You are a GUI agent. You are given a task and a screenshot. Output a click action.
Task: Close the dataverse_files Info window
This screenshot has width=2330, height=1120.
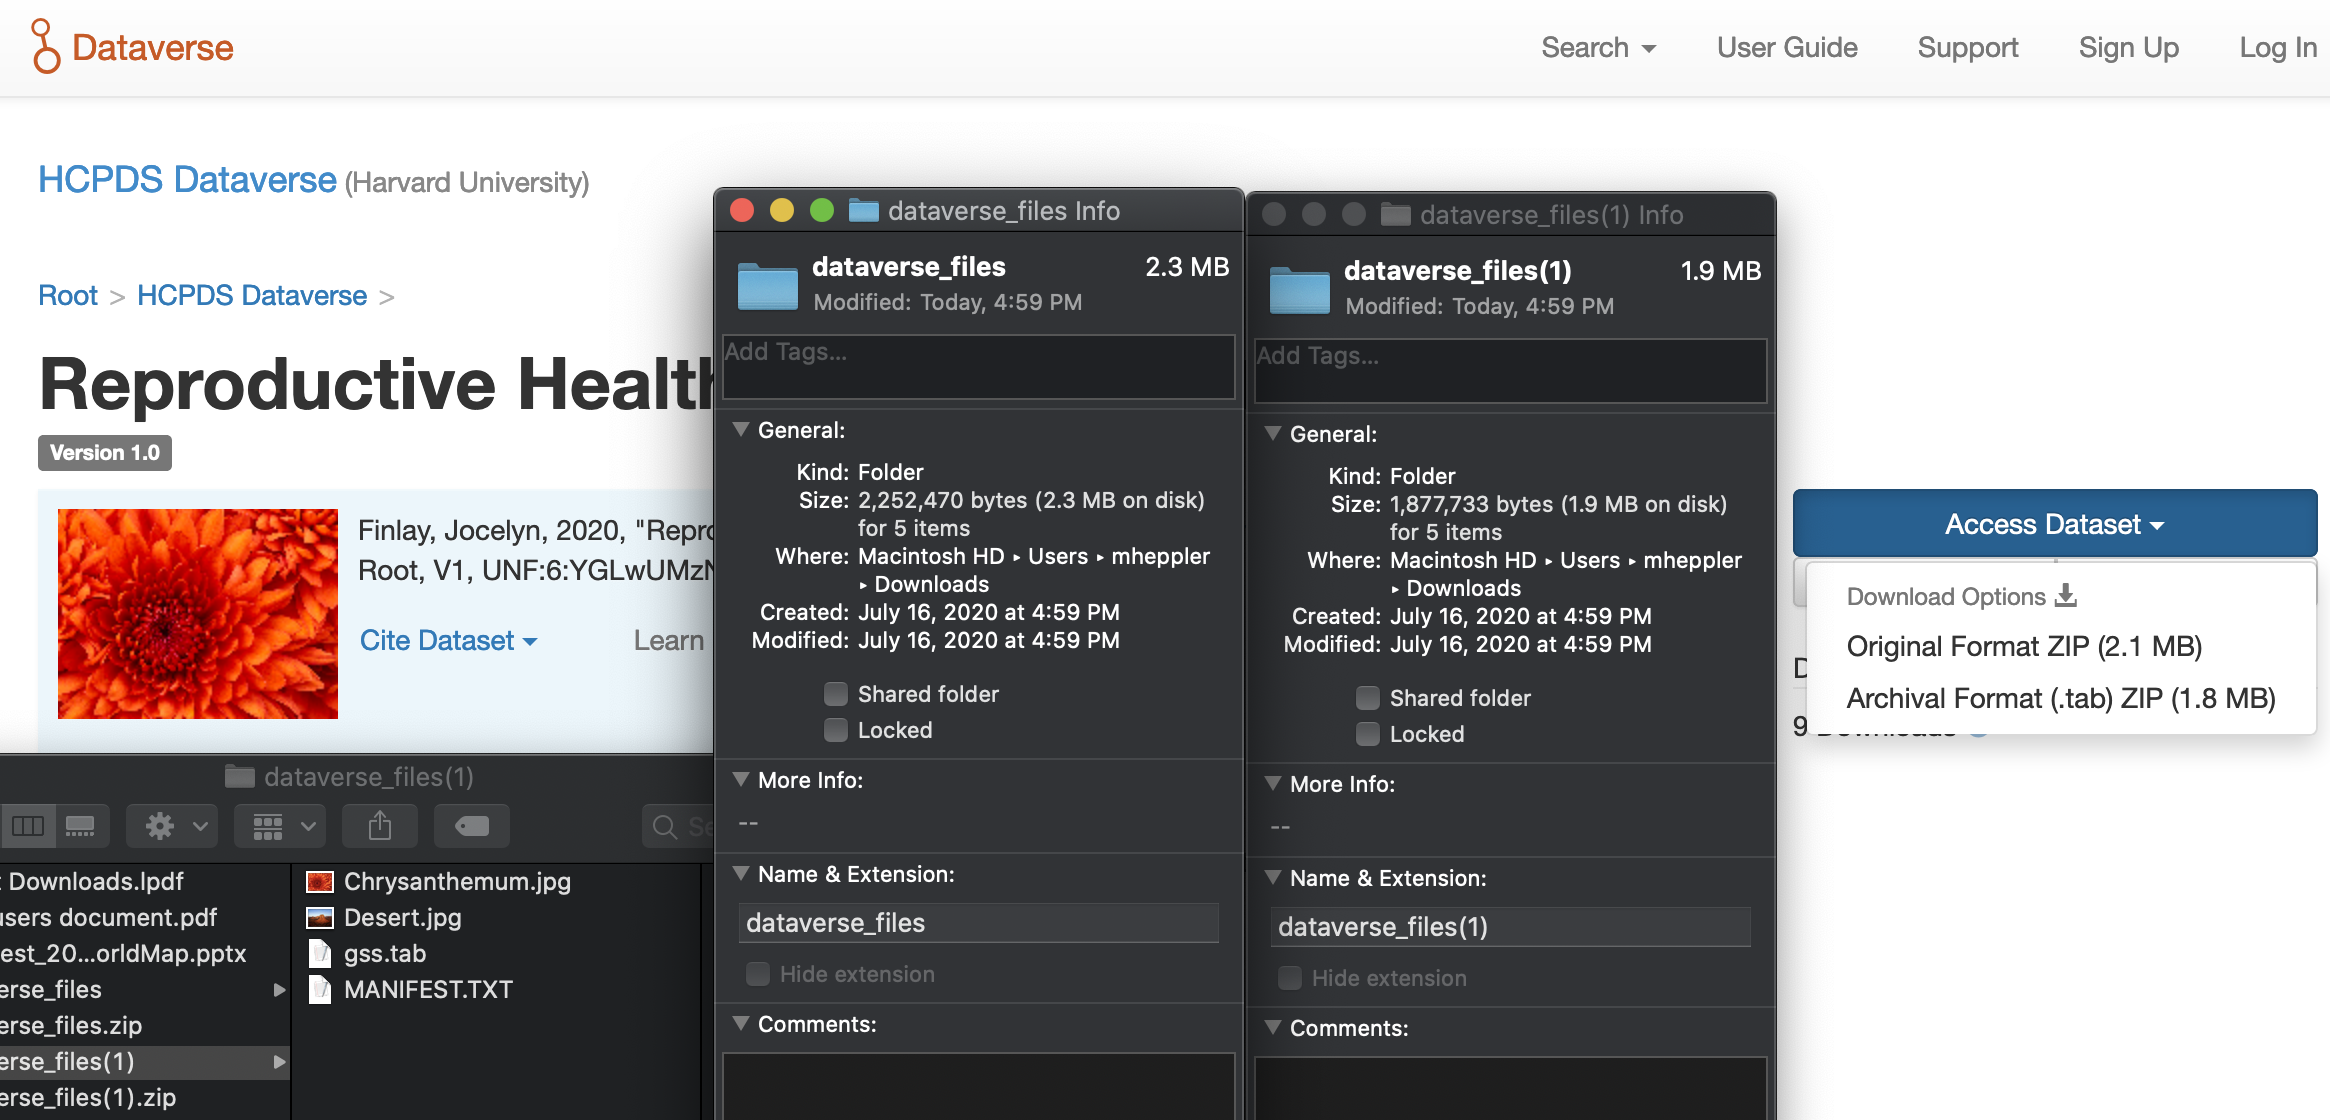tap(742, 210)
